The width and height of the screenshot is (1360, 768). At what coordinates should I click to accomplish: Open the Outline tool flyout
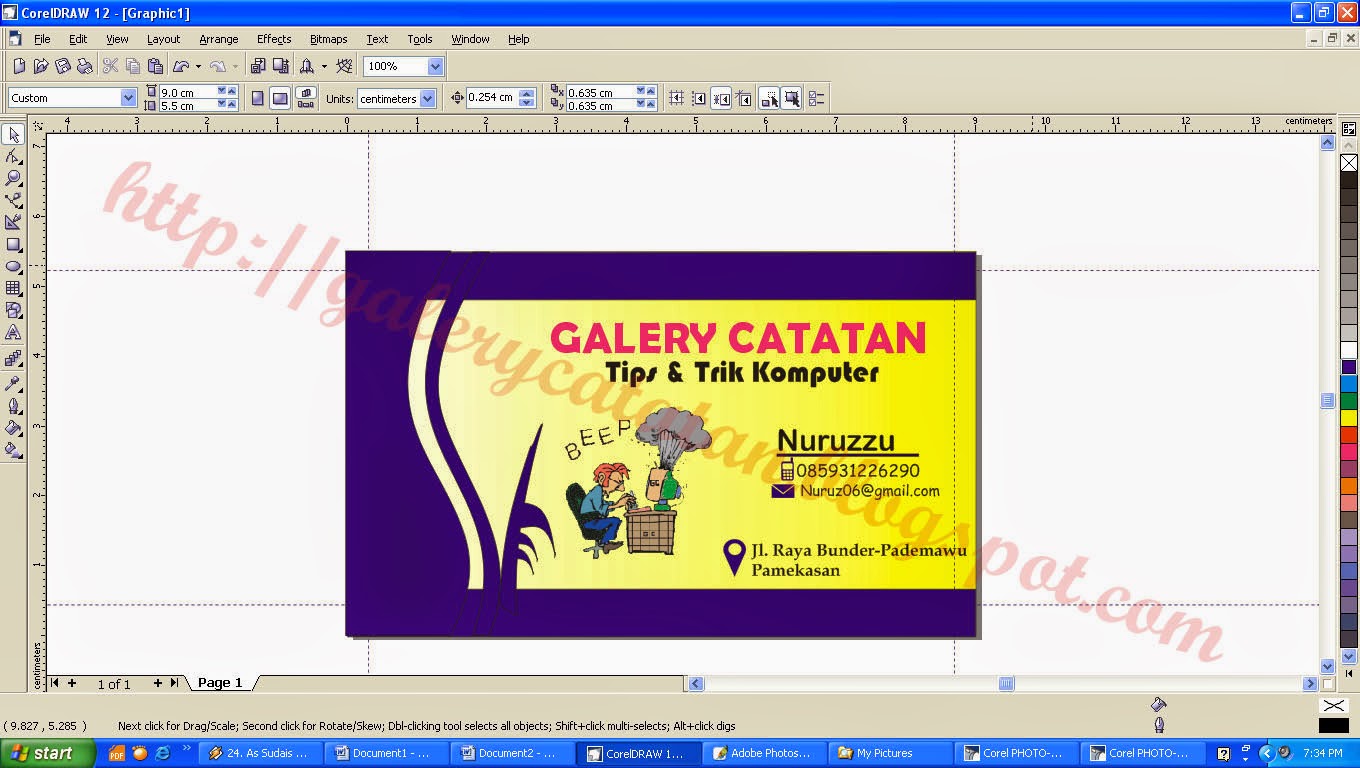[x=13, y=406]
